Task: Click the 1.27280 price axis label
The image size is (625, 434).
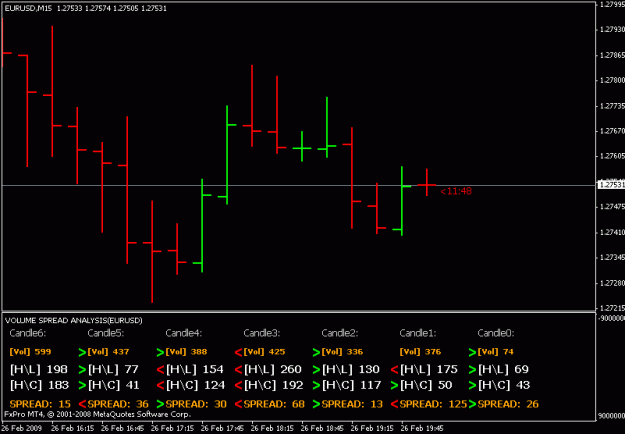Action: tap(612, 283)
